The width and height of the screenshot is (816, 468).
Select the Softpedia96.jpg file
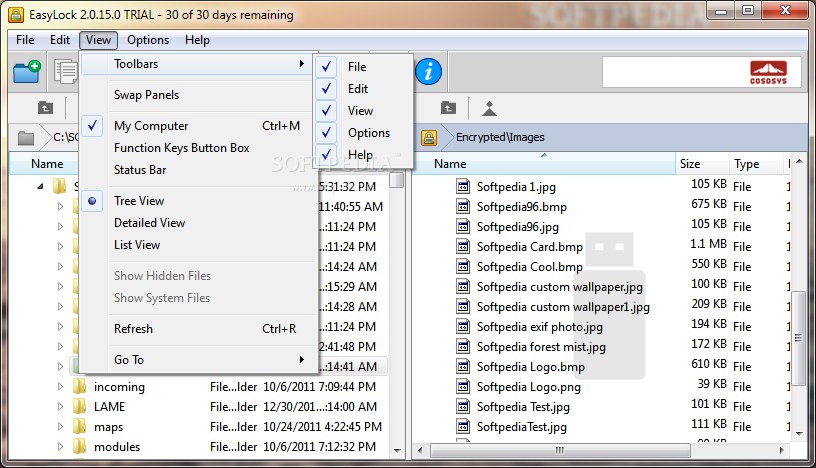click(x=518, y=226)
